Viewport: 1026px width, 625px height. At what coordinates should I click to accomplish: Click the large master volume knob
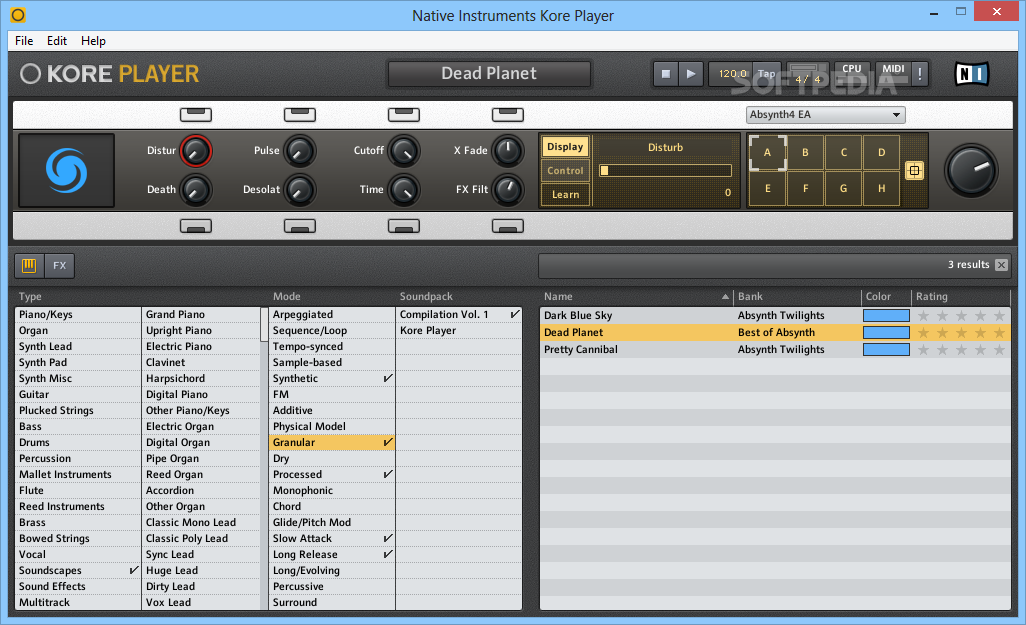pyautogui.click(x=971, y=170)
